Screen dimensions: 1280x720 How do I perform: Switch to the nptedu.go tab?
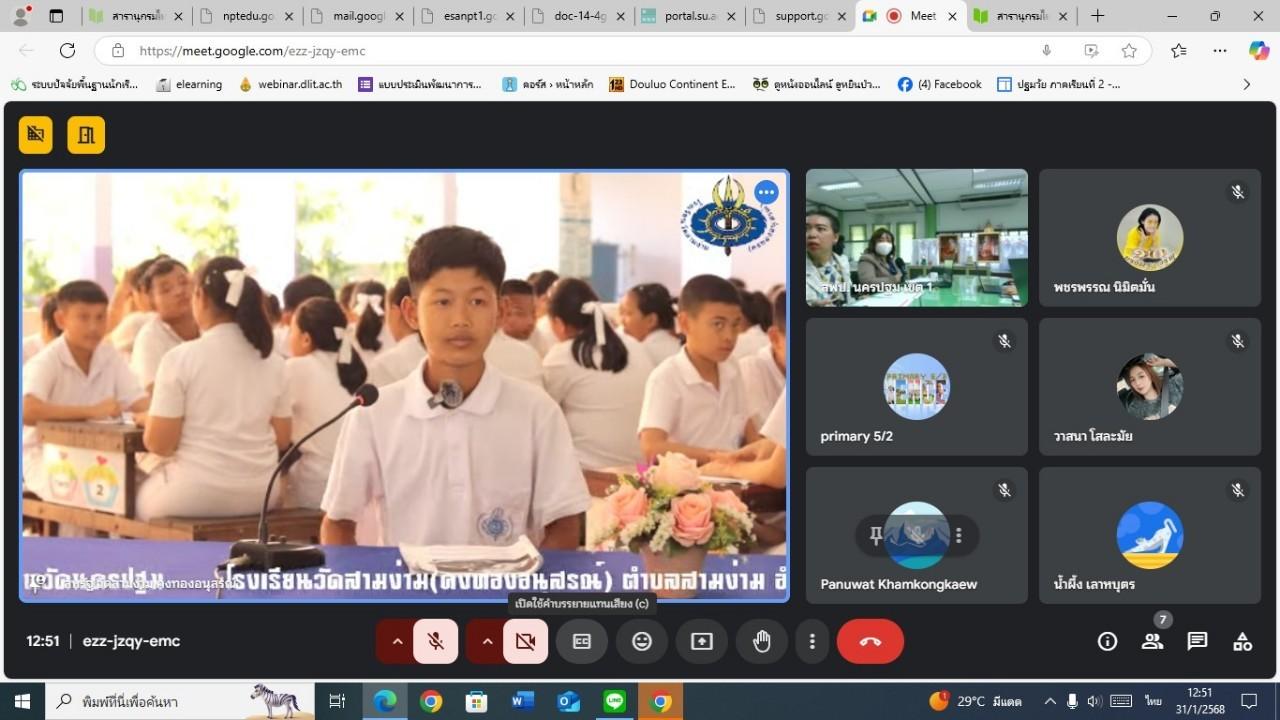pos(245,16)
